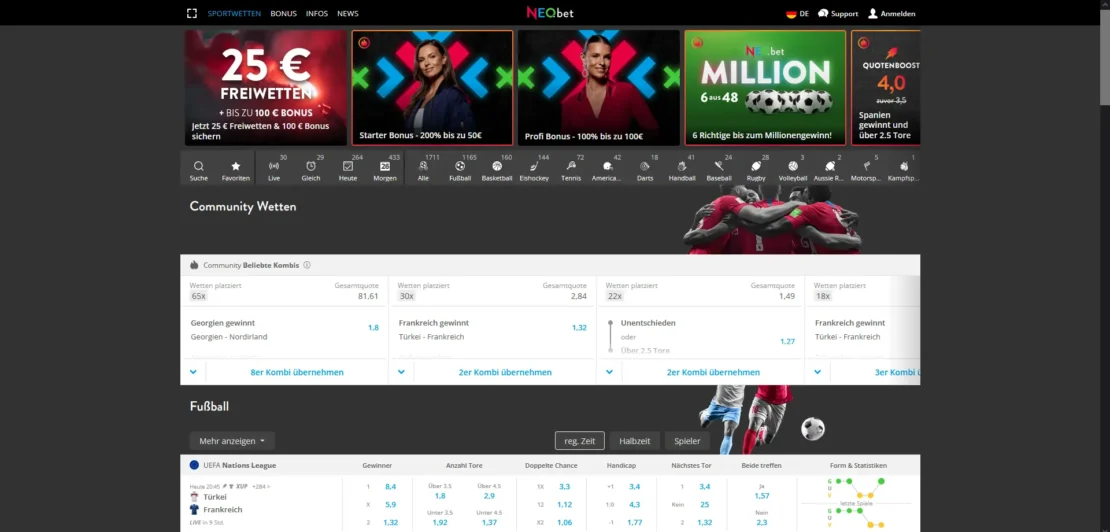The height and width of the screenshot is (532, 1110).
Task: Expand the first 2er Kombi card chevron
Action: coord(401,372)
